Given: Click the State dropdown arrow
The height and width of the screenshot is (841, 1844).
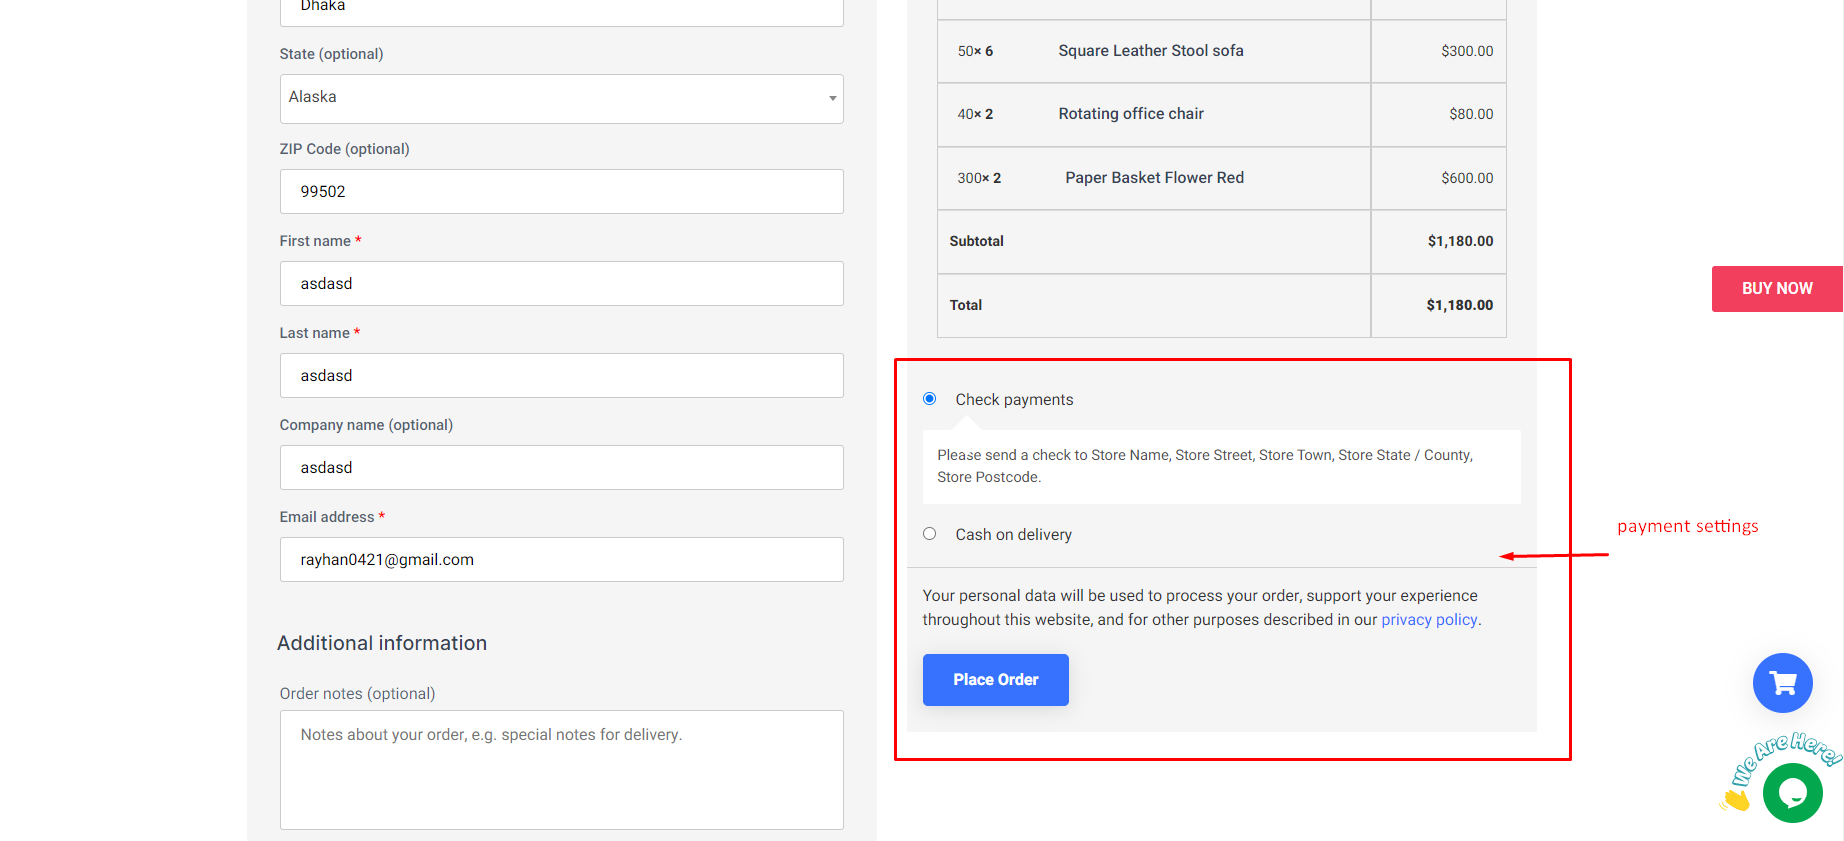Looking at the screenshot, I should 832,98.
